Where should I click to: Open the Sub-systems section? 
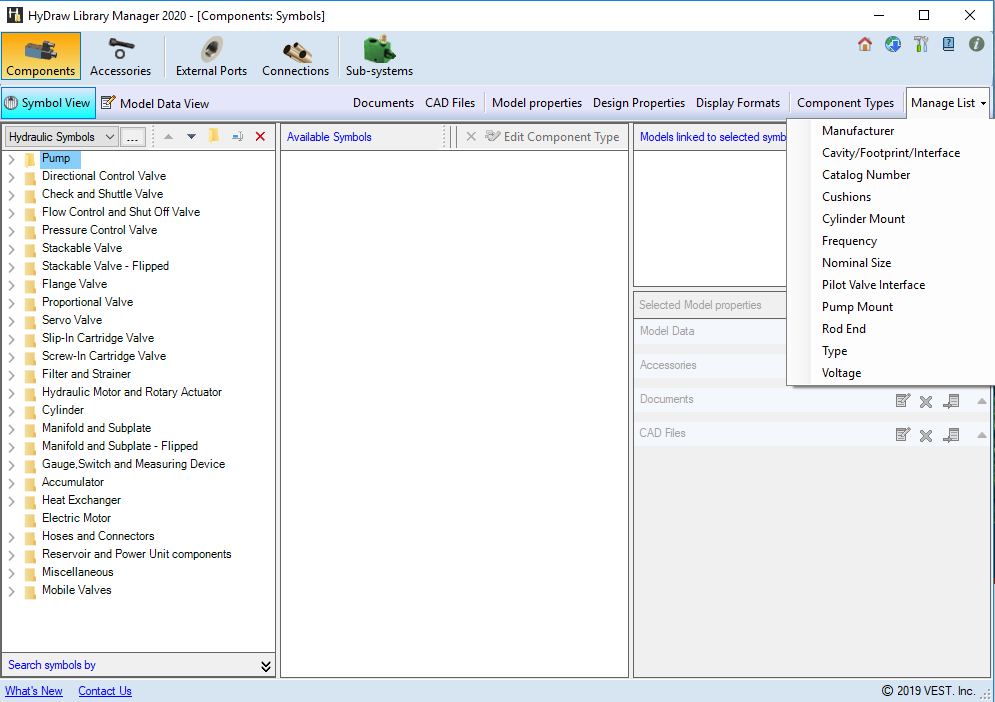point(379,56)
